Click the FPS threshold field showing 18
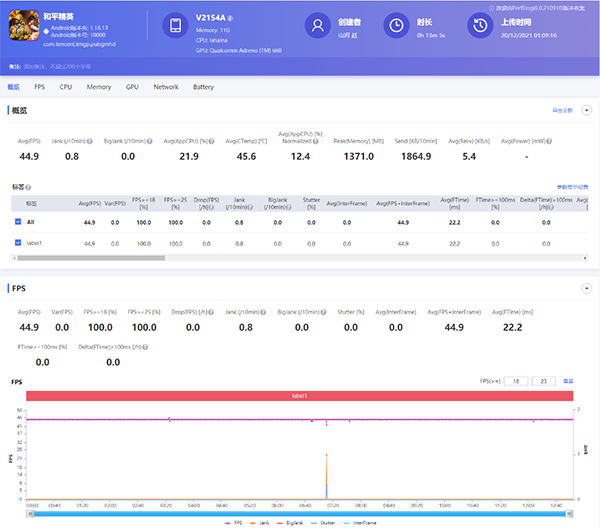 (x=517, y=381)
